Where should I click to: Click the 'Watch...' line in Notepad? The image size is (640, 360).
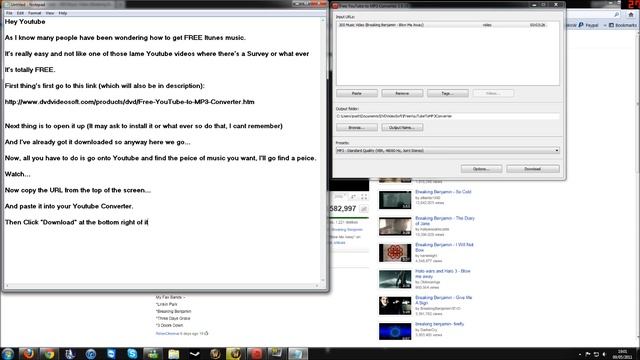click(x=18, y=174)
